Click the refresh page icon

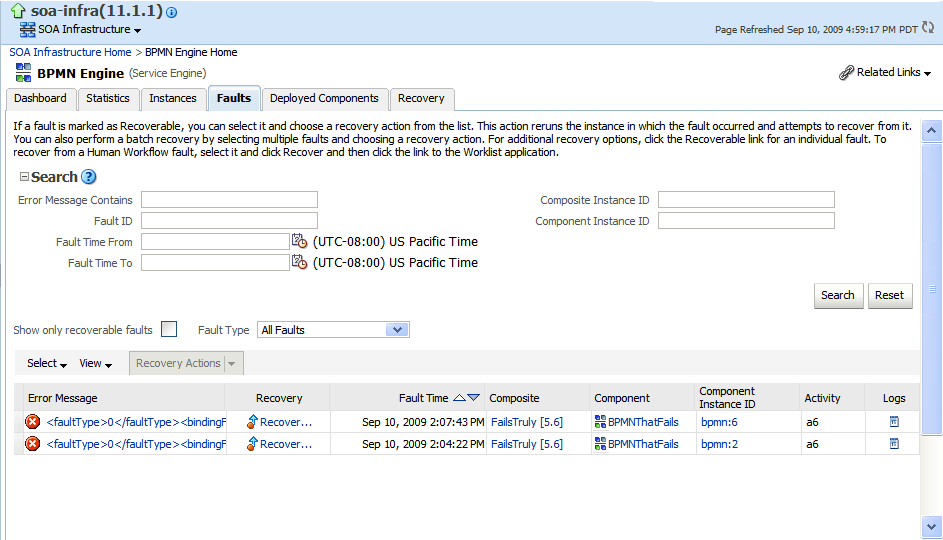pyautogui.click(x=928, y=28)
